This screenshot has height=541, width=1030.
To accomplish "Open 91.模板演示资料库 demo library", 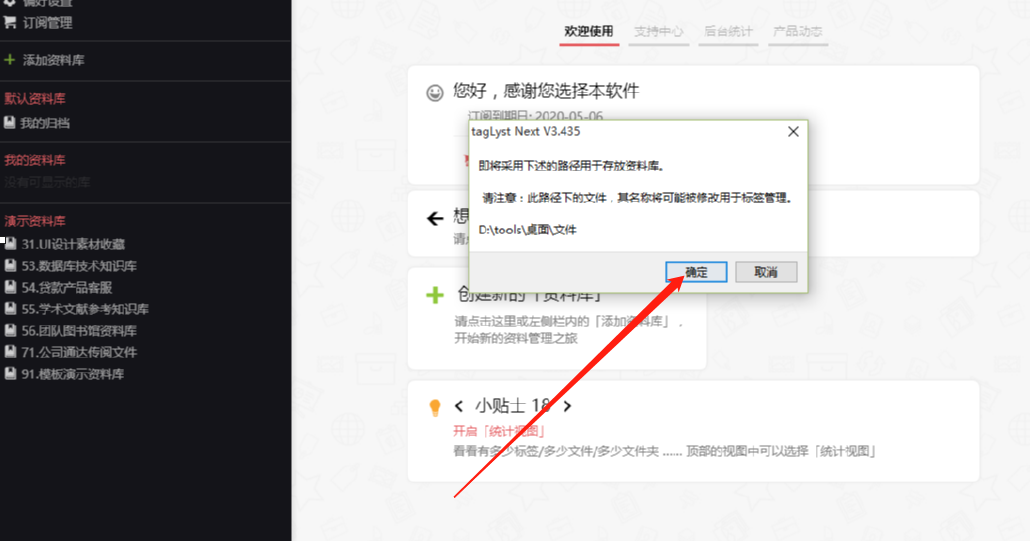I will 72,374.
